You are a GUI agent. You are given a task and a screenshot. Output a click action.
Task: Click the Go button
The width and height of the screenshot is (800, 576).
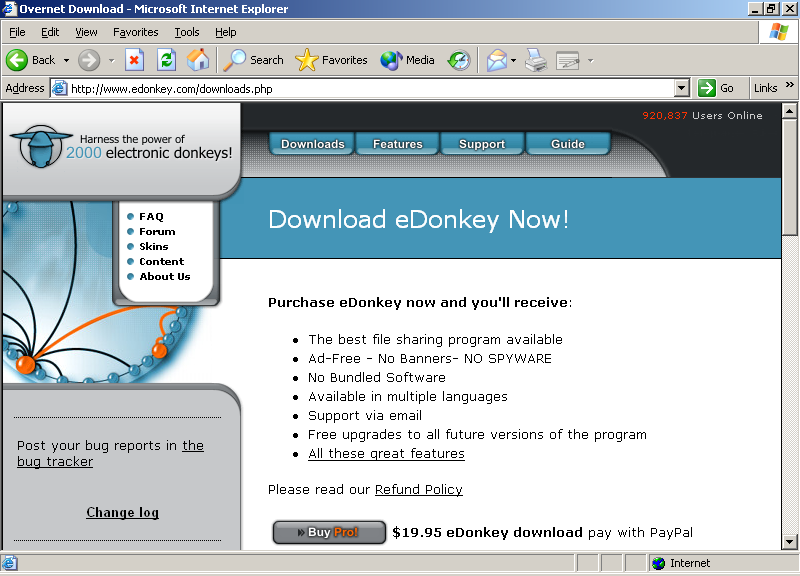click(x=716, y=88)
